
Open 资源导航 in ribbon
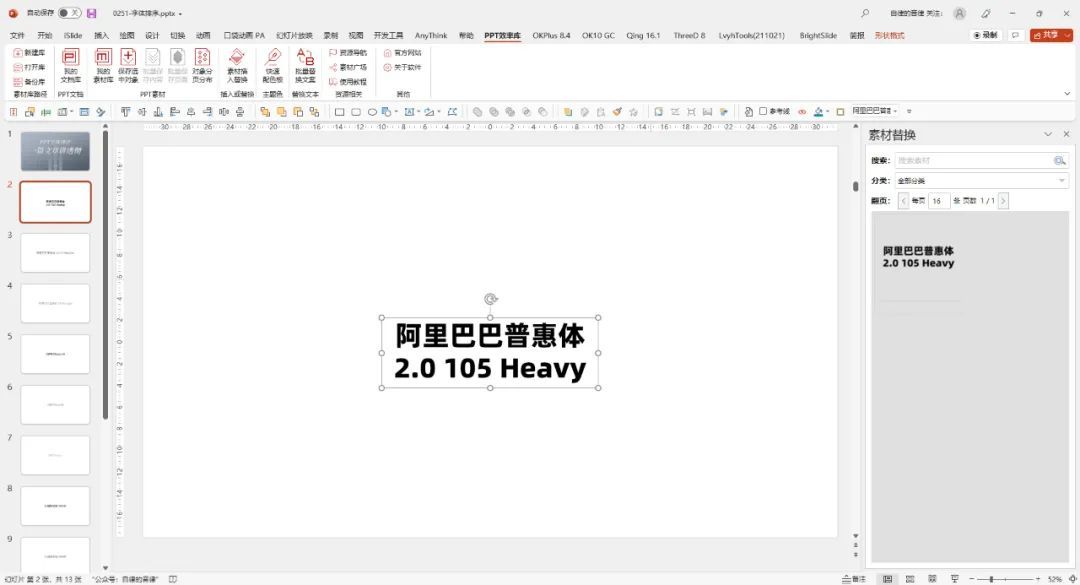348,52
